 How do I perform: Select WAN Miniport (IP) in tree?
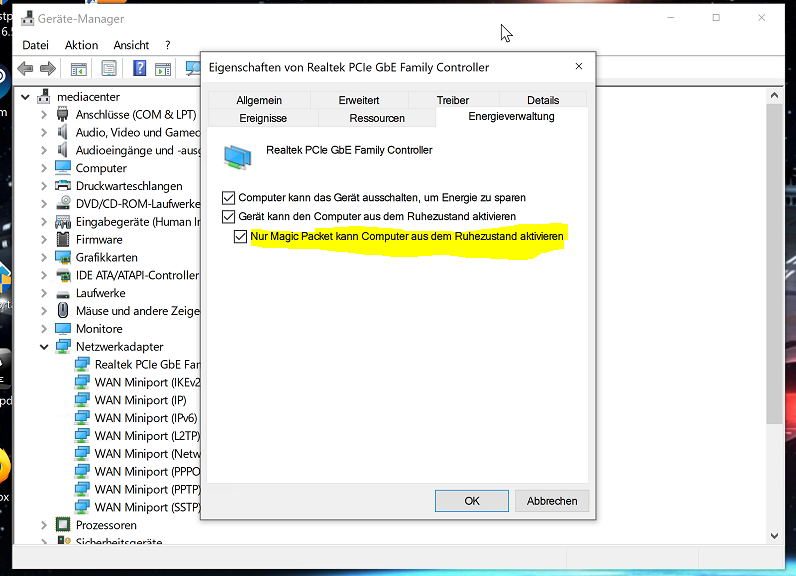coord(141,400)
